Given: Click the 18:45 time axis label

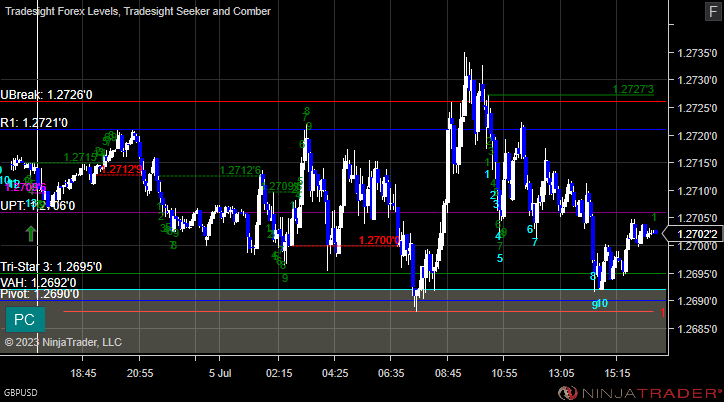Looking at the screenshot, I should click(x=83, y=373).
